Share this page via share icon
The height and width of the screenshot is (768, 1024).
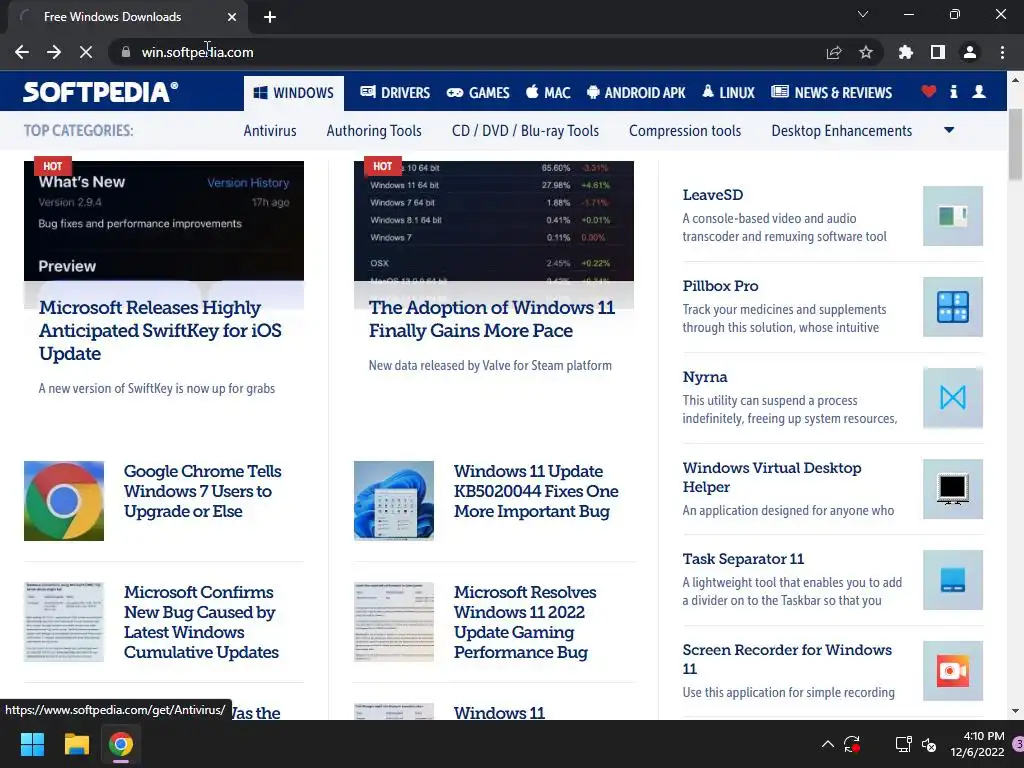tap(834, 52)
